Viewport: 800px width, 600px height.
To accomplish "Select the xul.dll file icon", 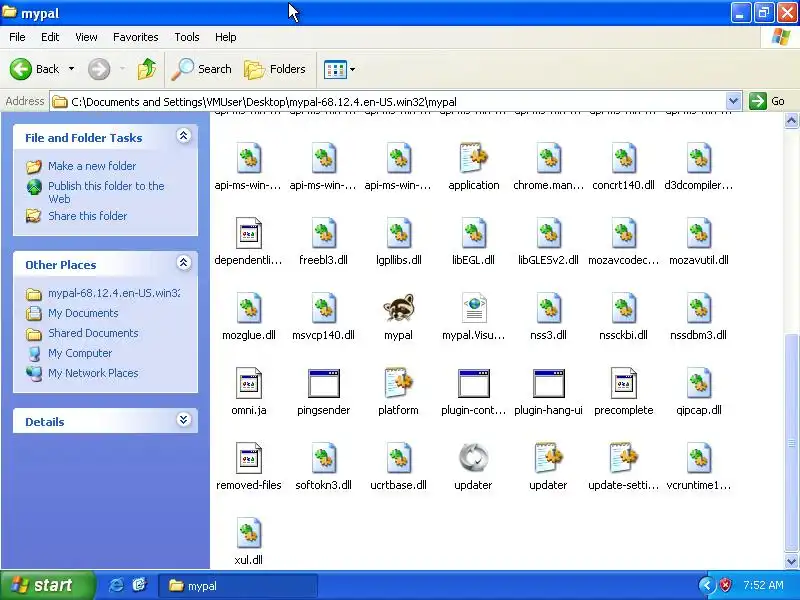I will pos(248,533).
